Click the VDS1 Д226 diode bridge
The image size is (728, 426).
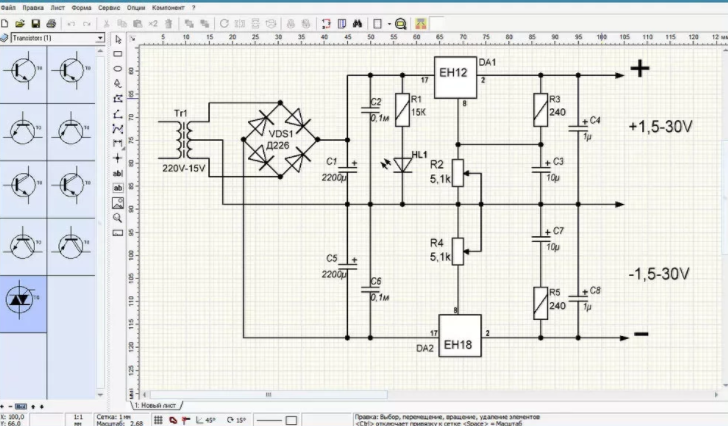click(x=280, y=140)
